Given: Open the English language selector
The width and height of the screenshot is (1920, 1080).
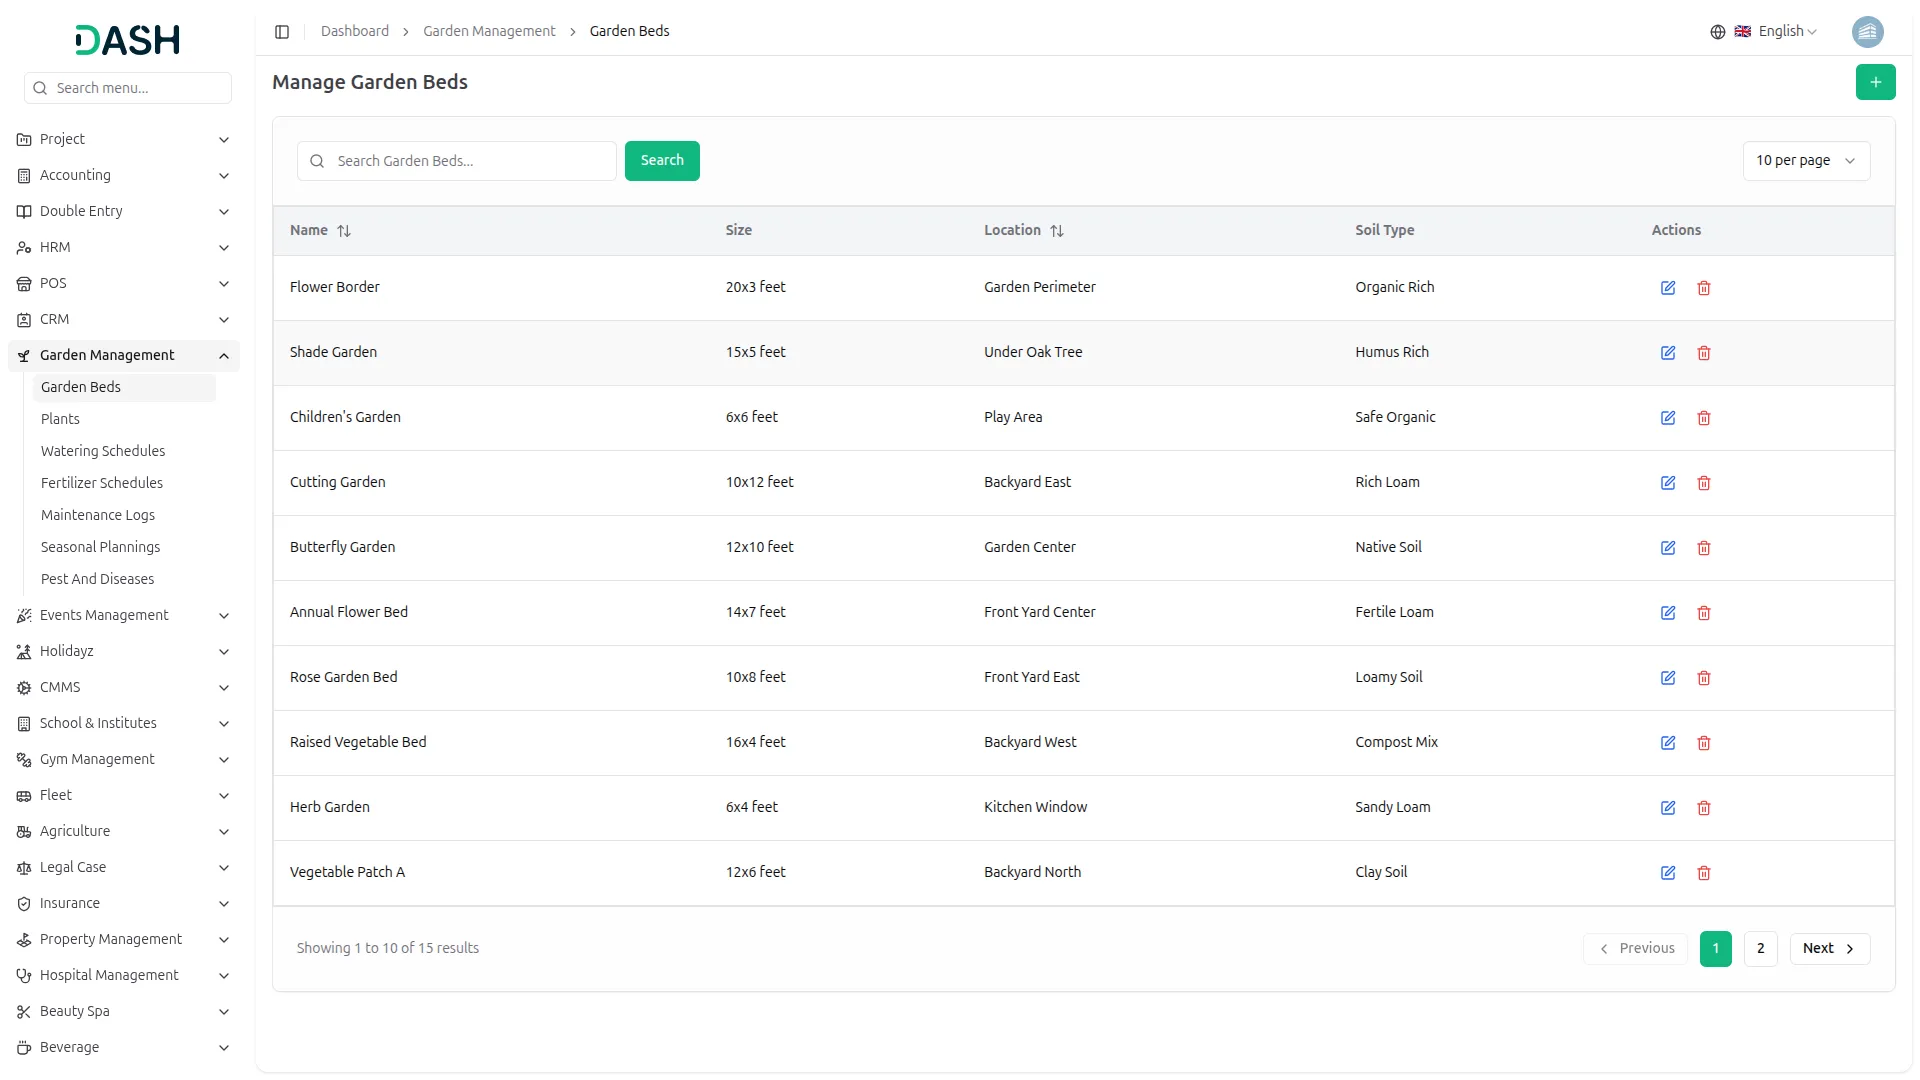Looking at the screenshot, I should click(x=1776, y=32).
